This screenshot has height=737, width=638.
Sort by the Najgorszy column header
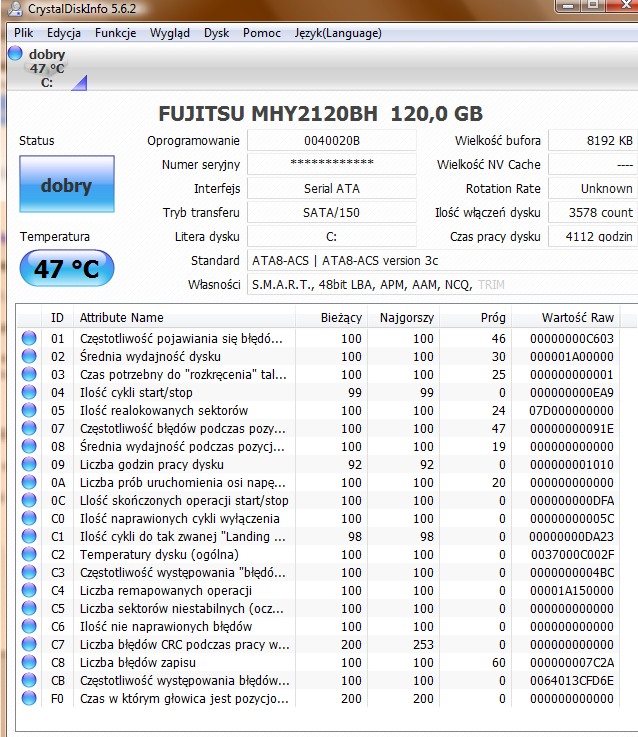[x=403, y=318]
